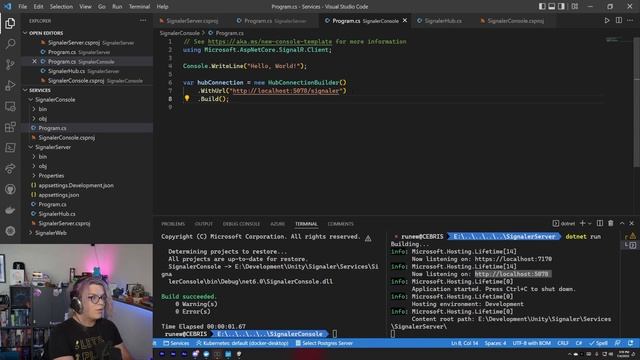Change indentation via Spaces: 4
Image resolution: width=640 pixels, height=360 pixels.
pos(495,343)
